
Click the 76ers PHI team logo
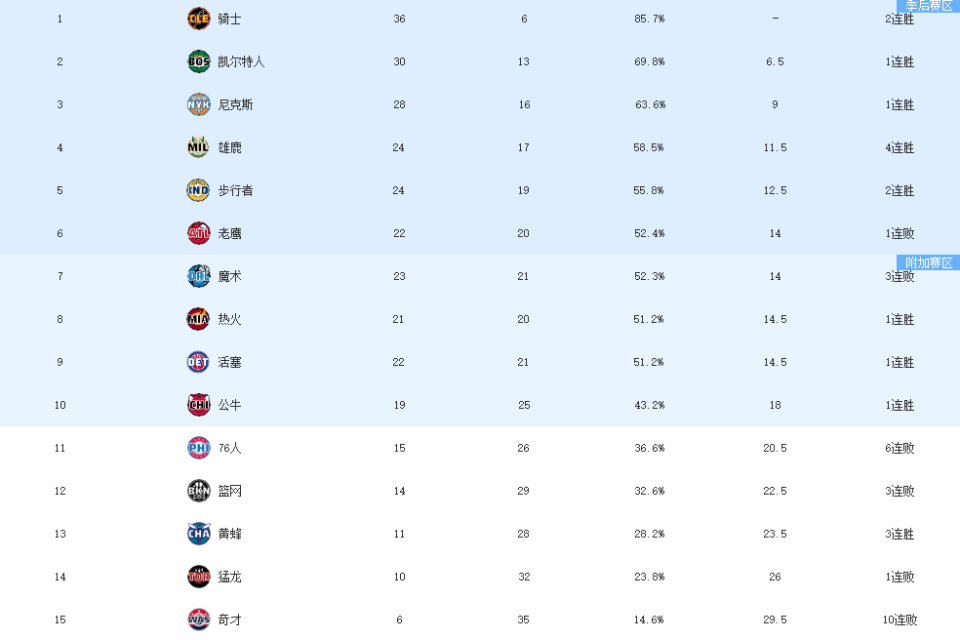(x=198, y=448)
